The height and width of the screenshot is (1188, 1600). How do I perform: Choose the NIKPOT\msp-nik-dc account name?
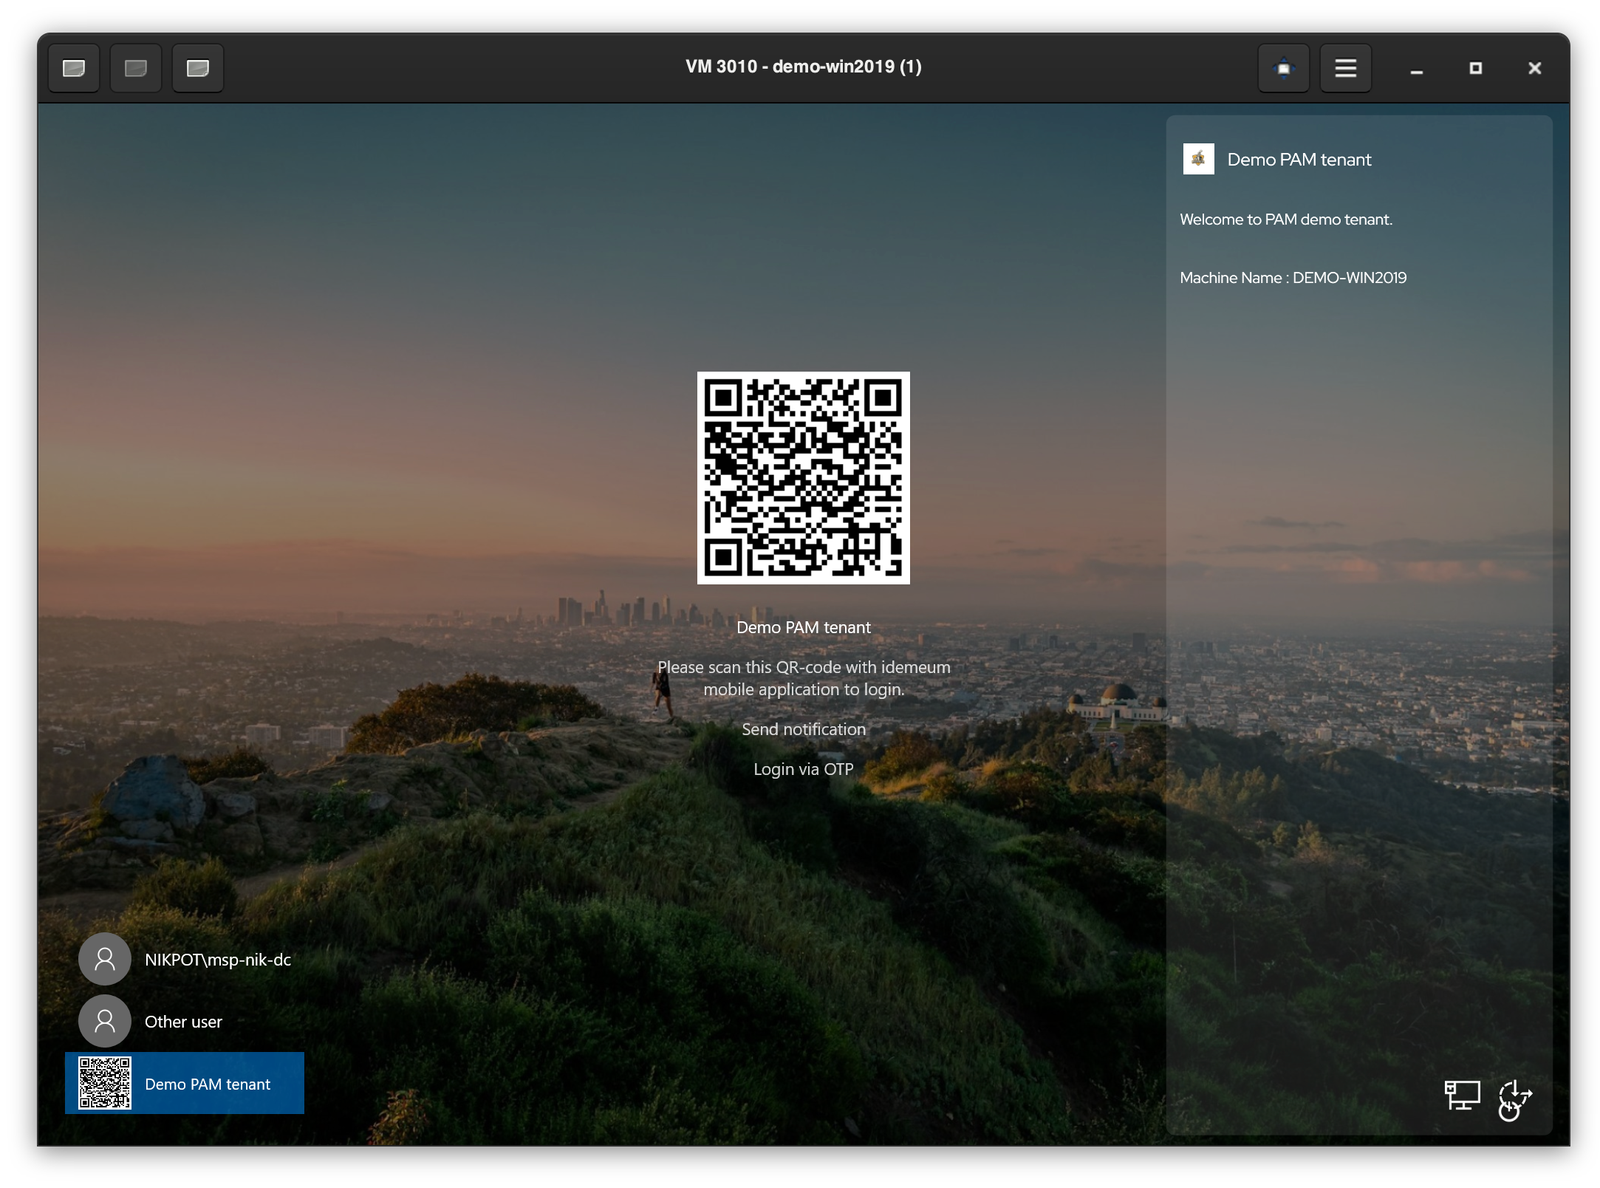click(x=218, y=960)
